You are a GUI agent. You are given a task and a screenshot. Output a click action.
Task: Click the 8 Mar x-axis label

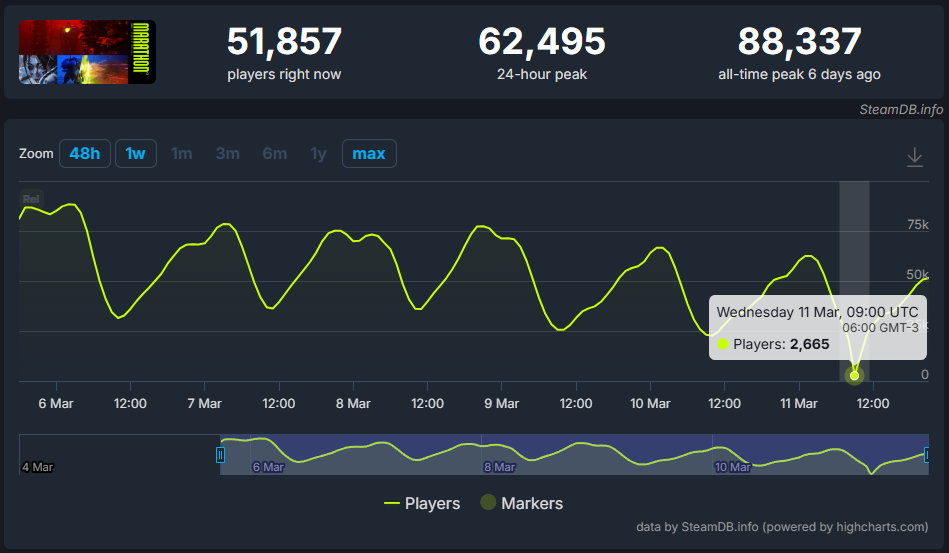(x=353, y=404)
